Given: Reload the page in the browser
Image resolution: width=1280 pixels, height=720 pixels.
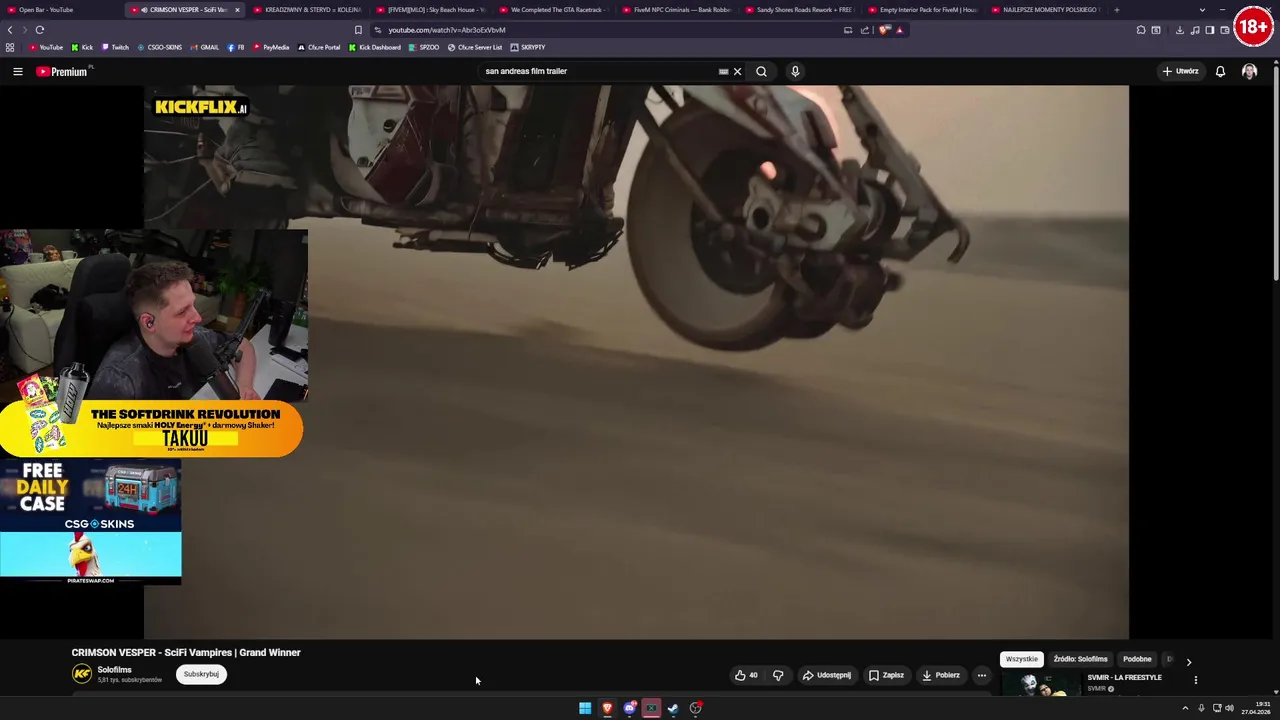Looking at the screenshot, I should [x=39, y=30].
